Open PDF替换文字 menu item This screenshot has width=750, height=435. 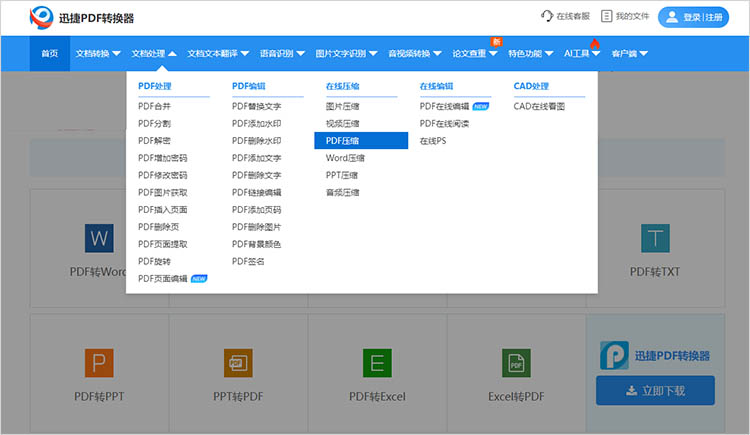[256, 106]
